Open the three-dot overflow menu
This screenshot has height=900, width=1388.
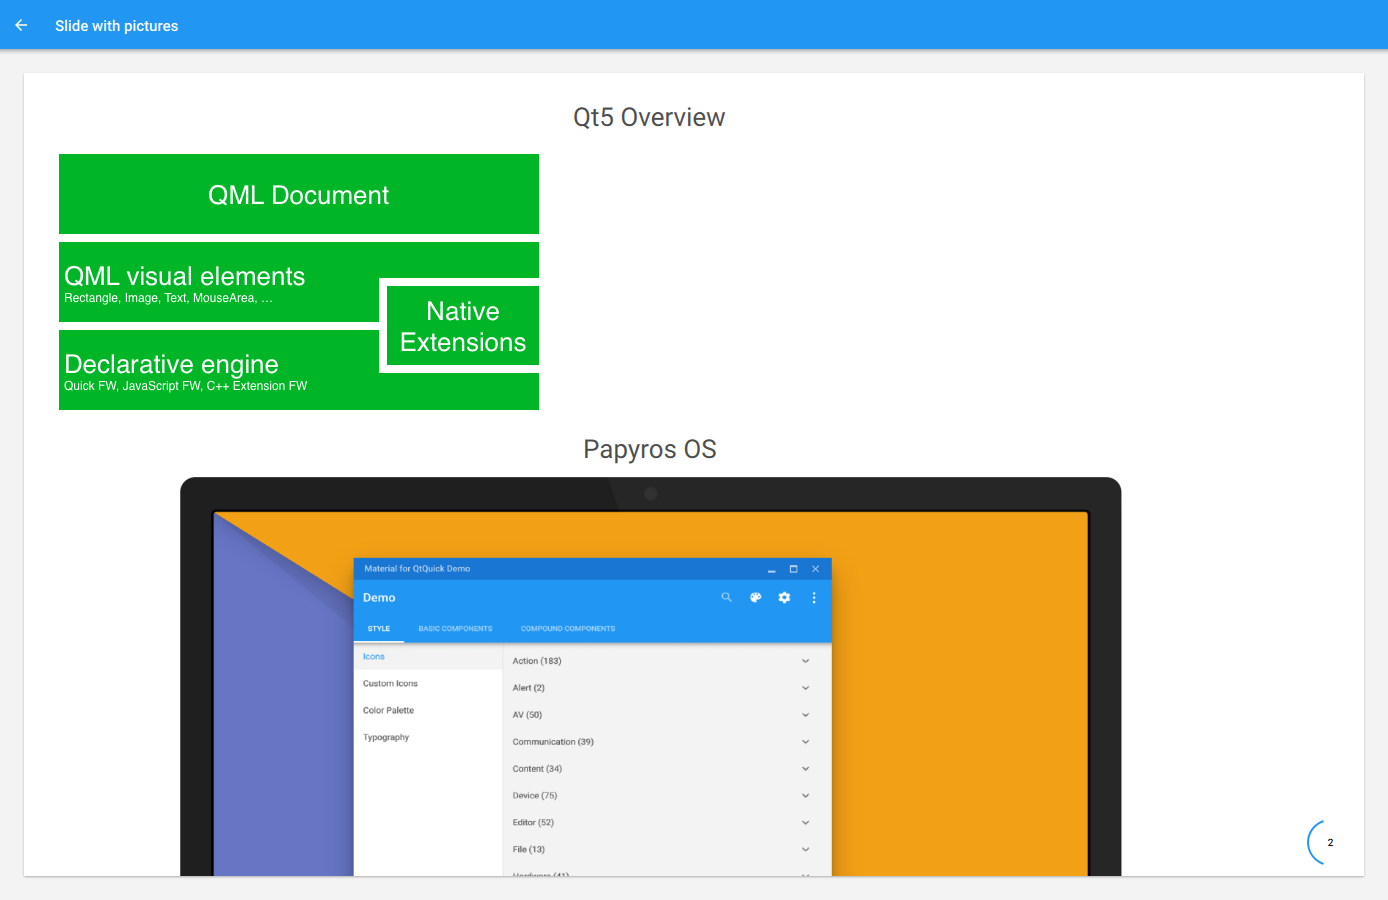point(814,597)
